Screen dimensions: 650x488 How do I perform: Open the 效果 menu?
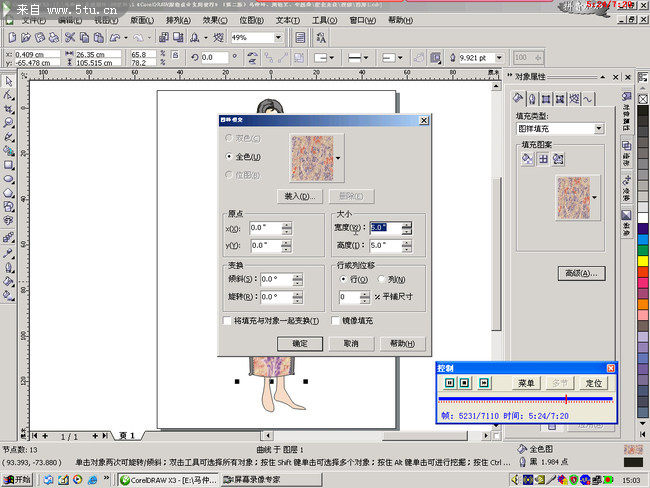pos(214,19)
